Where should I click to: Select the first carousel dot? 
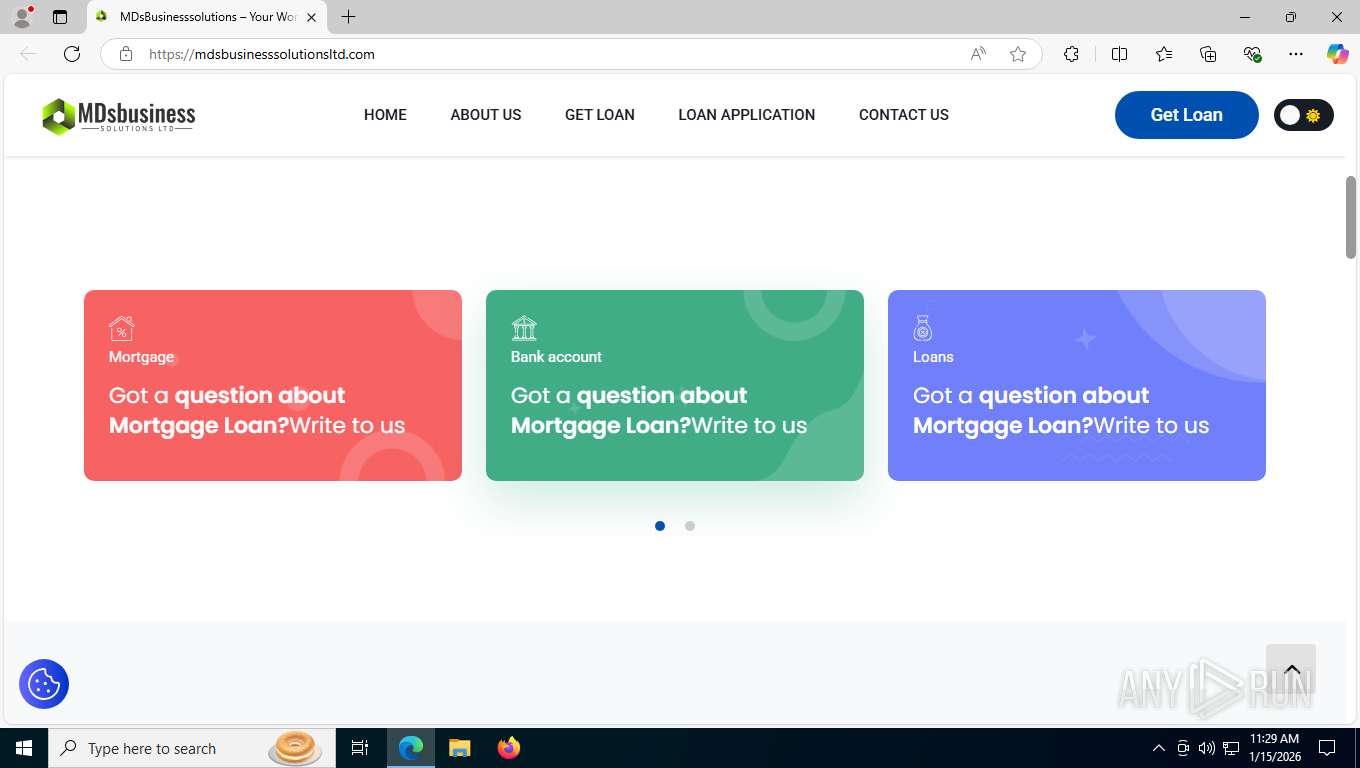(x=660, y=526)
